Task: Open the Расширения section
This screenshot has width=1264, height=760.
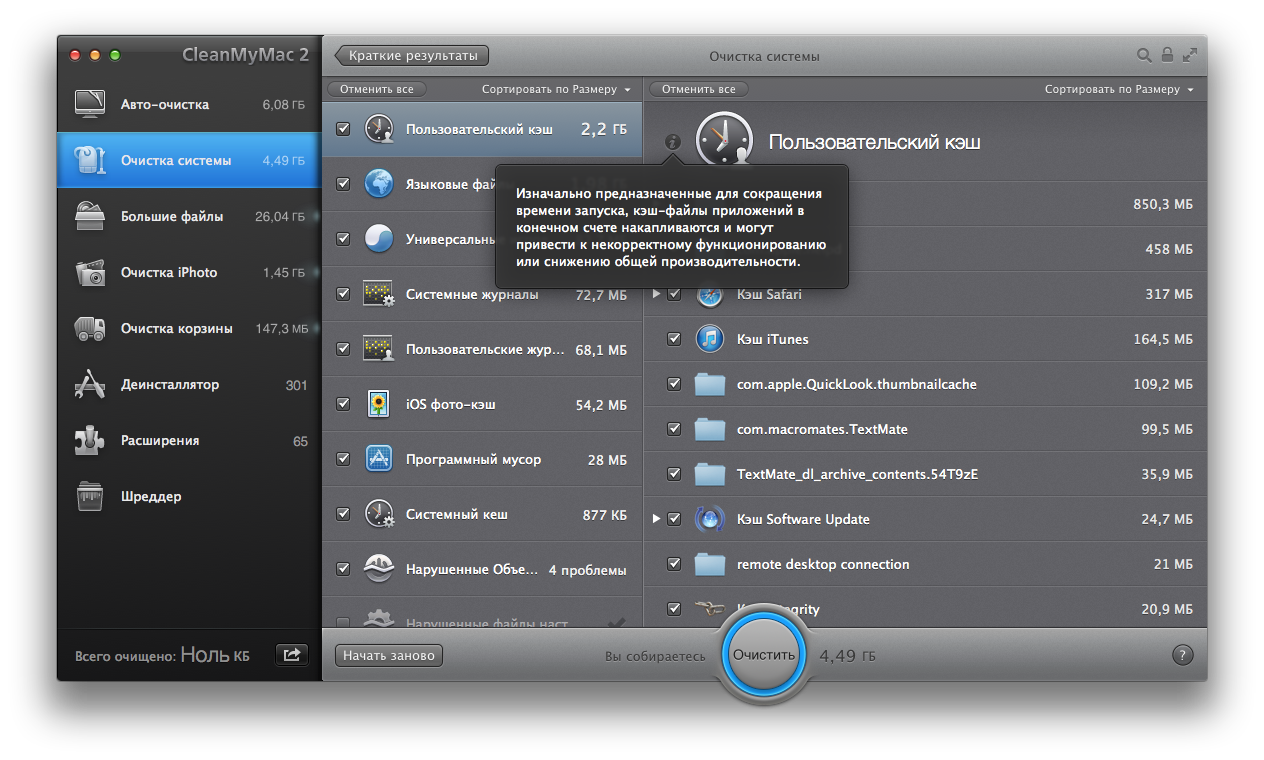Action: coord(189,440)
